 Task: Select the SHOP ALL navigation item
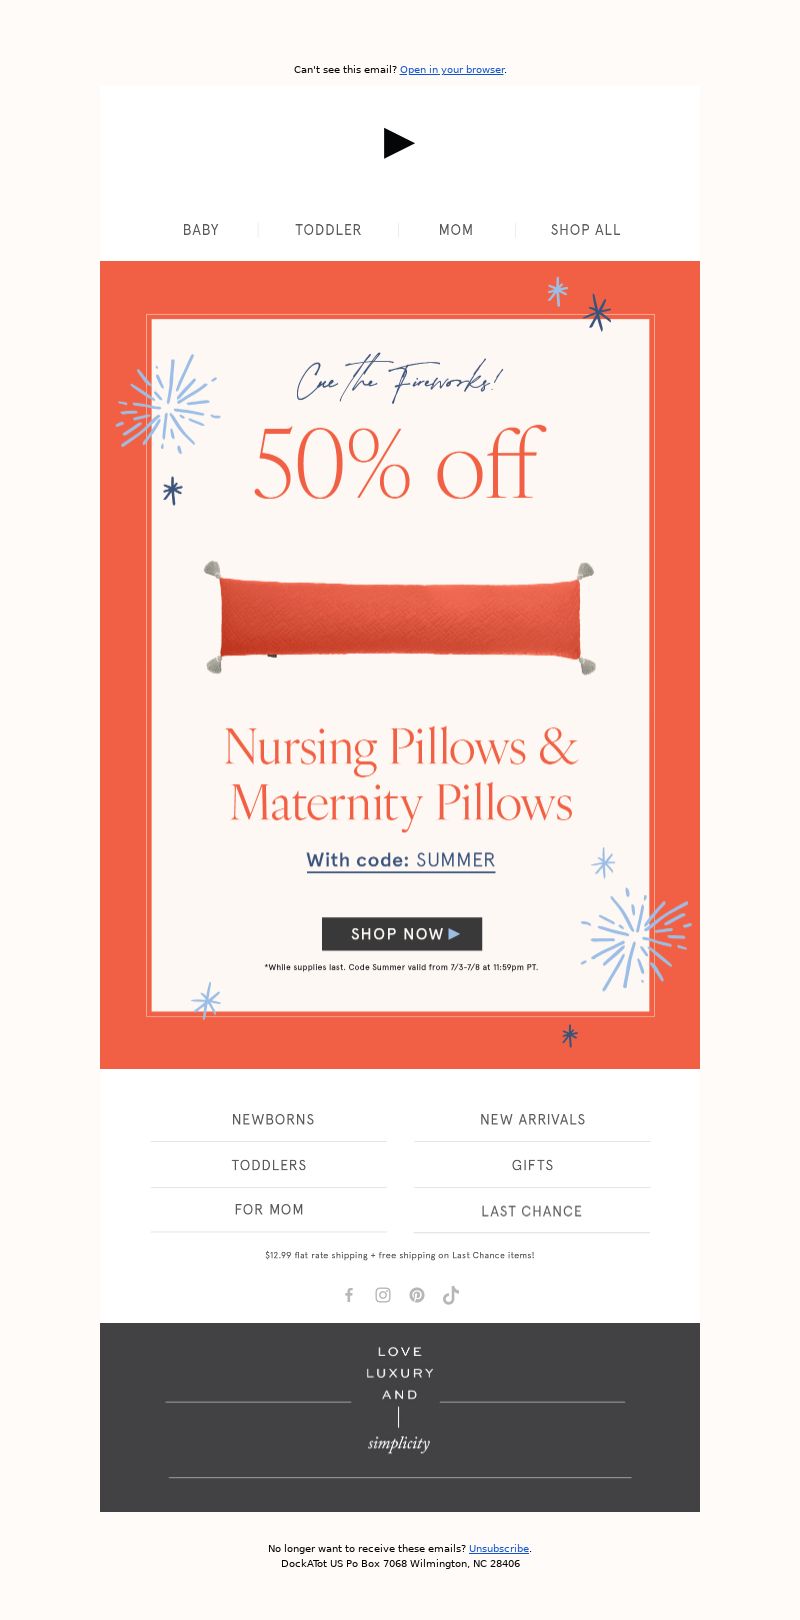pyautogui.click(x=586, y=230)
